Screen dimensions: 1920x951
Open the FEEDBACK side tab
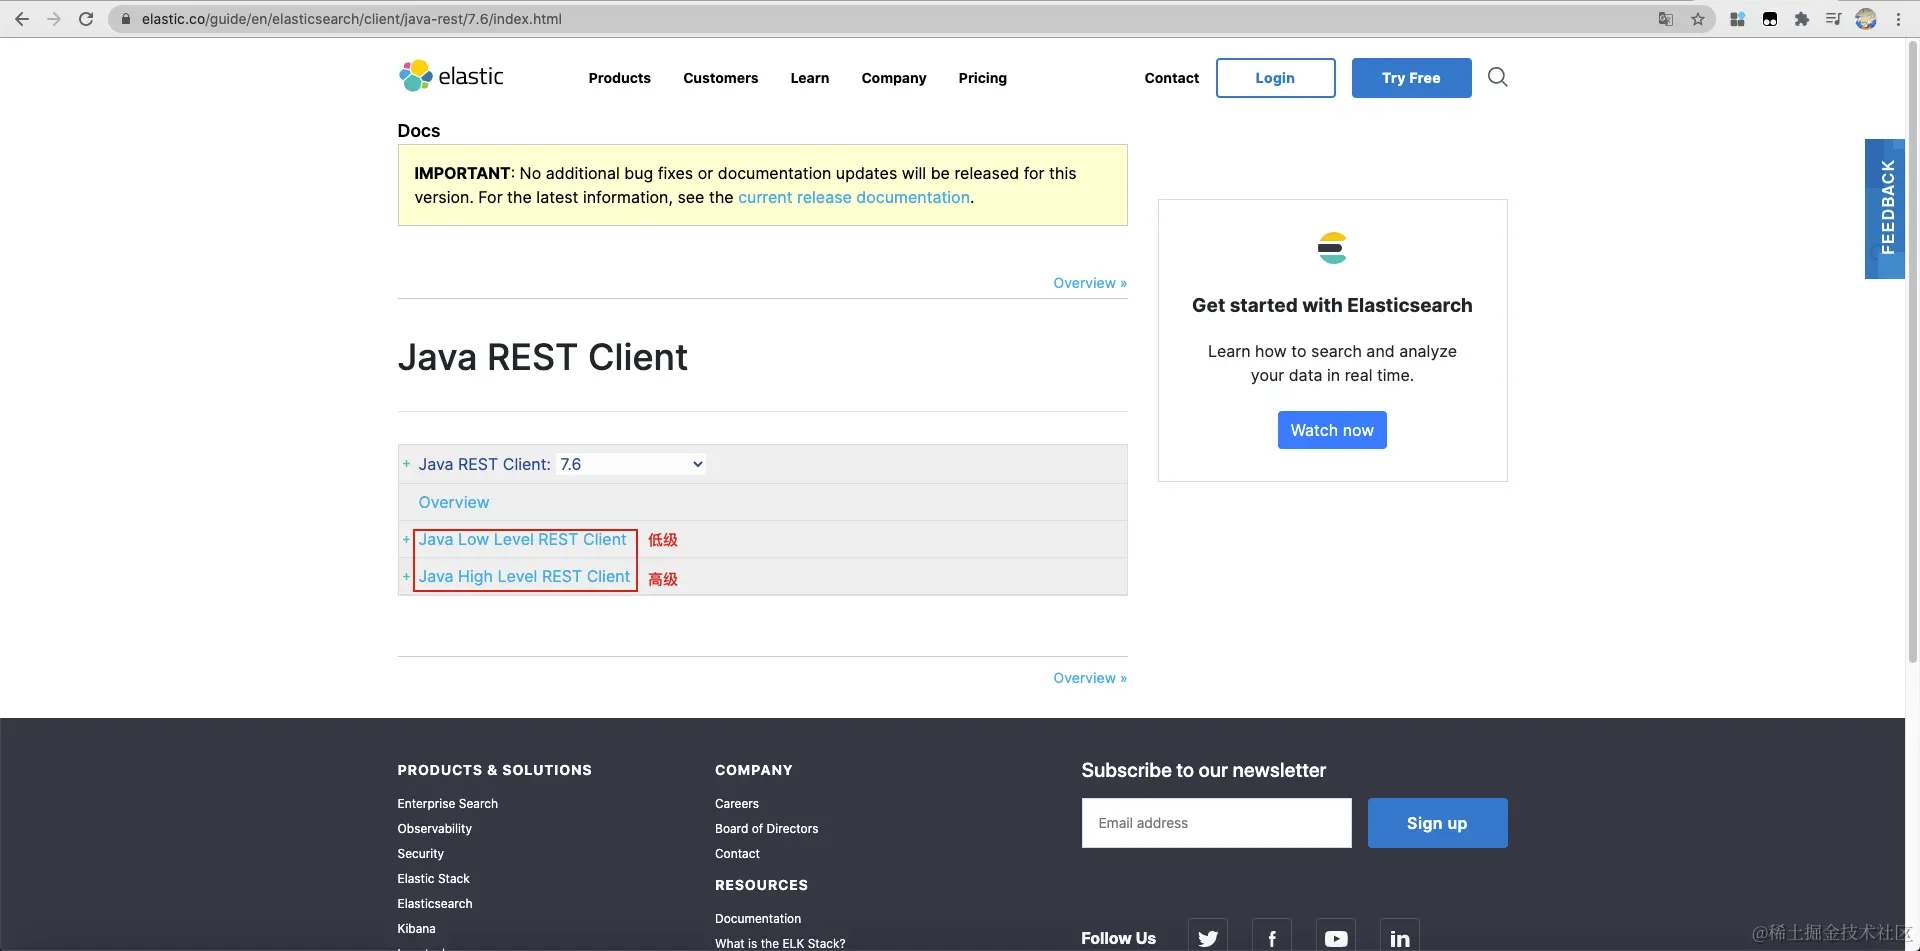pyautogui.click(x=1887, y=208)
